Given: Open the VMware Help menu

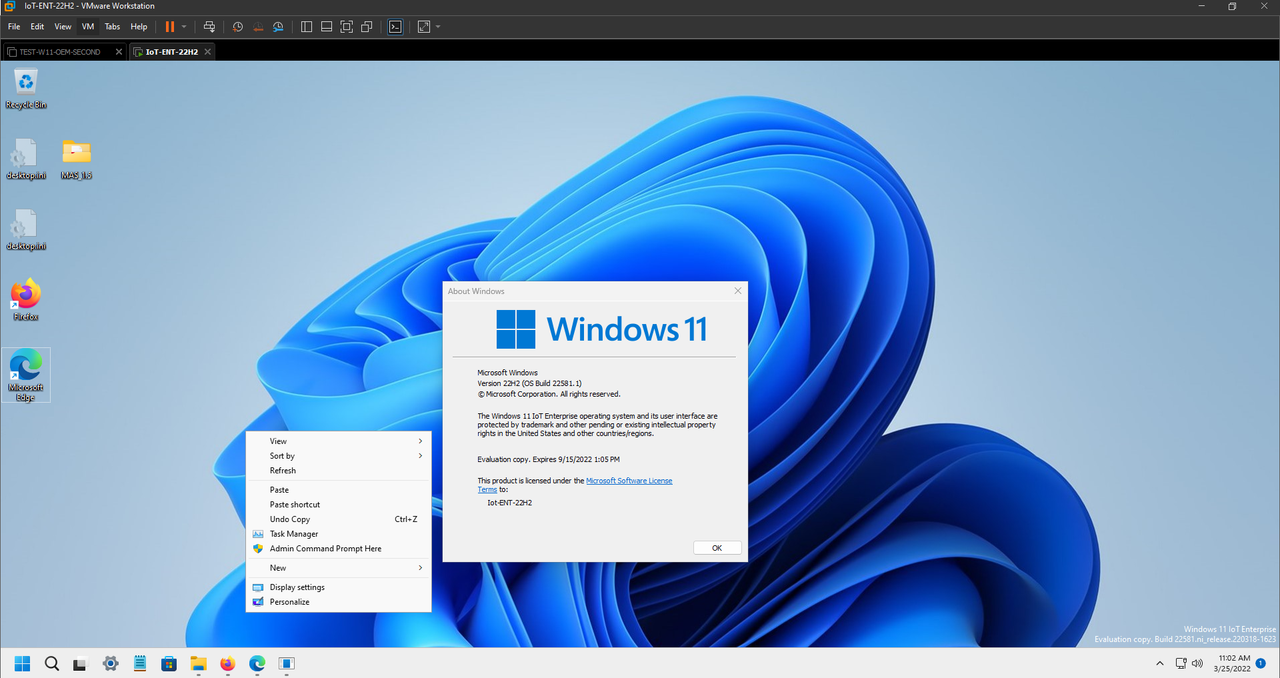Looking at the screenshot, I should coord(139,27).
